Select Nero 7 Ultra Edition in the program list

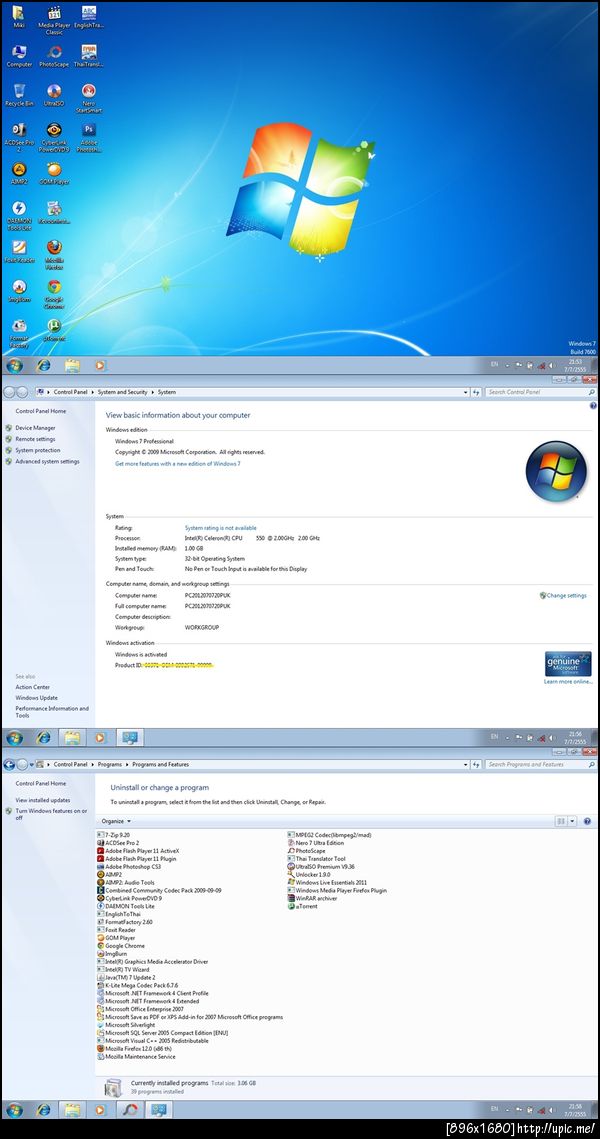click(316, 843)
